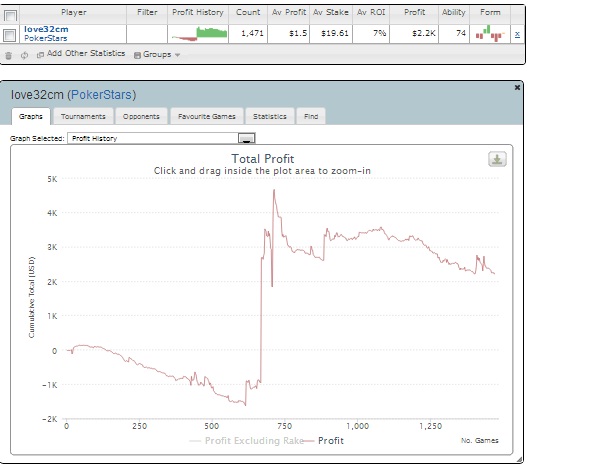Switch to the Find tab
This screenshot has width=614, height=469.
[x=311, y=116]
